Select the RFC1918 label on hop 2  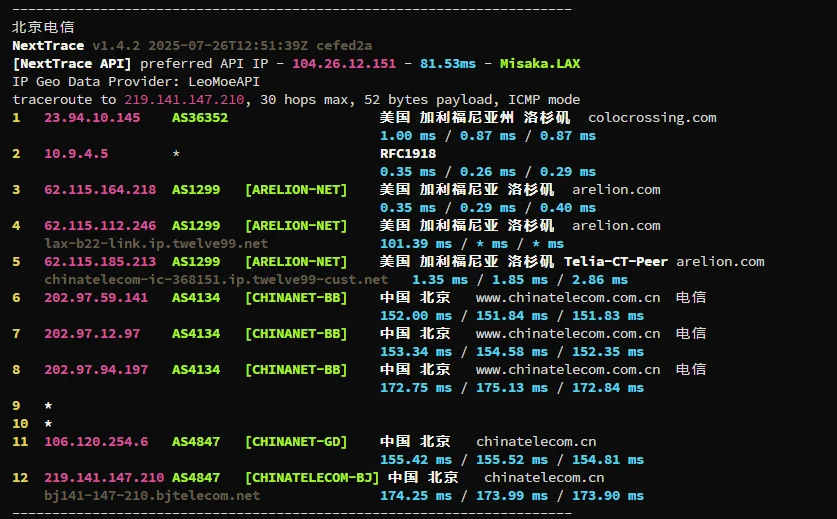point(408,154)
